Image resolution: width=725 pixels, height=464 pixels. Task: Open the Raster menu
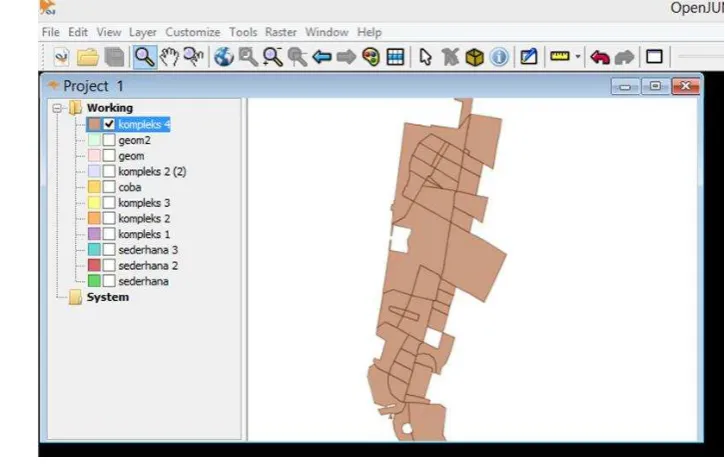(x=281, y=32)
